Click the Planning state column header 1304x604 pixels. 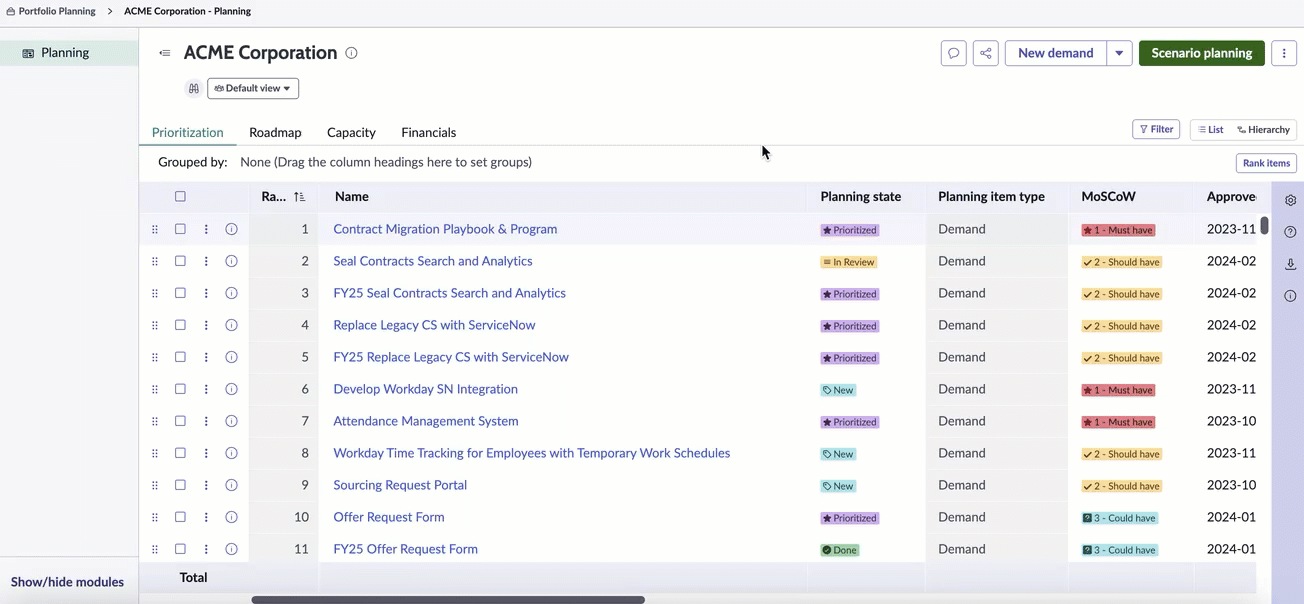861,197
